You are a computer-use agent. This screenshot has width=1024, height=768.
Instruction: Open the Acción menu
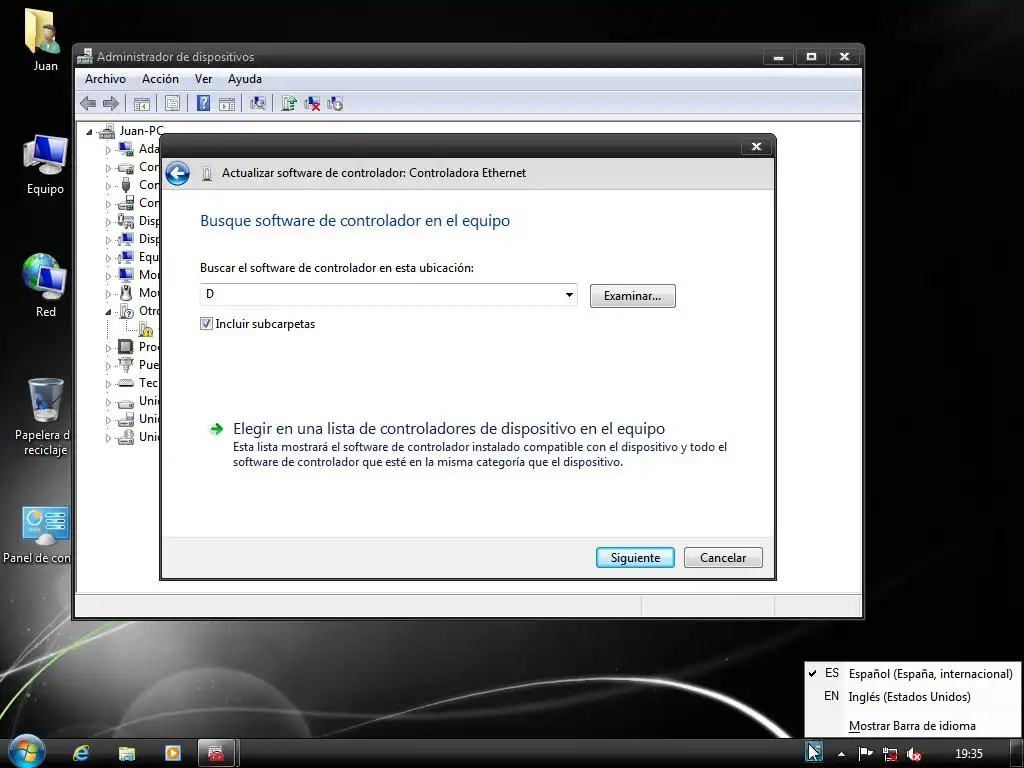pyautogui.click(x=160, y=79)
